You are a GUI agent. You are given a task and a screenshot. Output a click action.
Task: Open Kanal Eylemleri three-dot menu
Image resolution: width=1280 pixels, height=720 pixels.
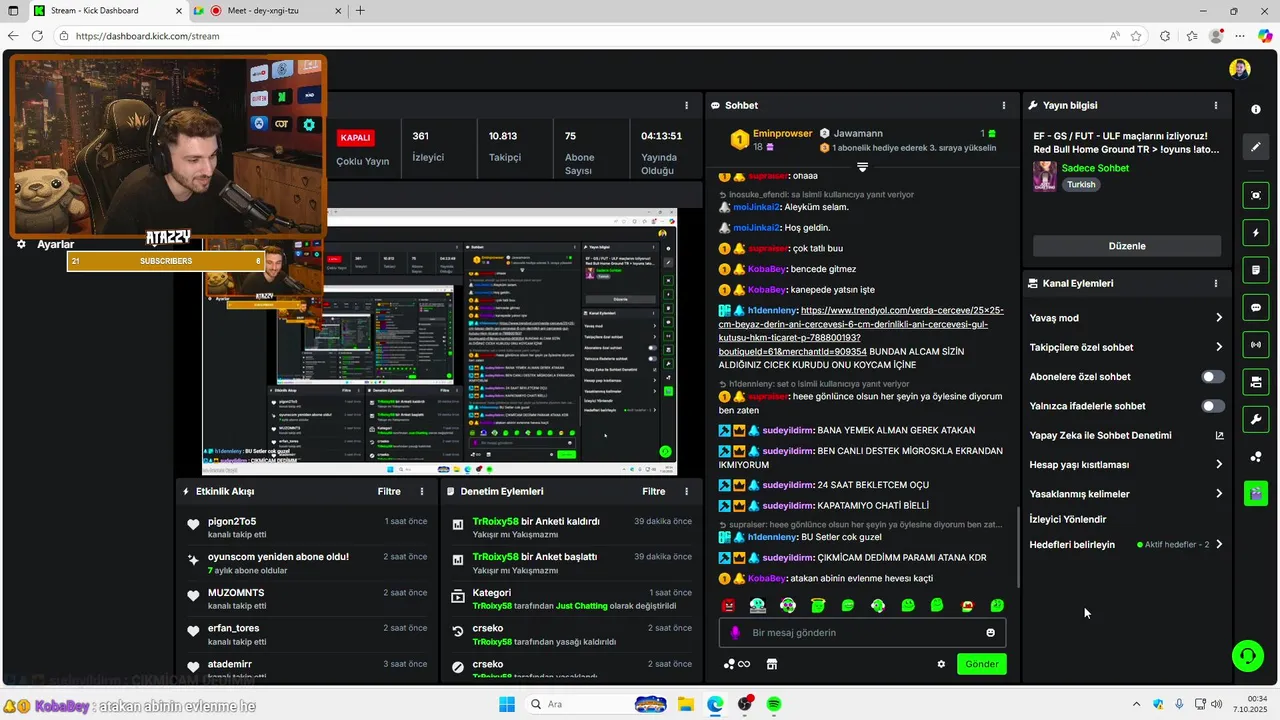[x=1216, y=283]
